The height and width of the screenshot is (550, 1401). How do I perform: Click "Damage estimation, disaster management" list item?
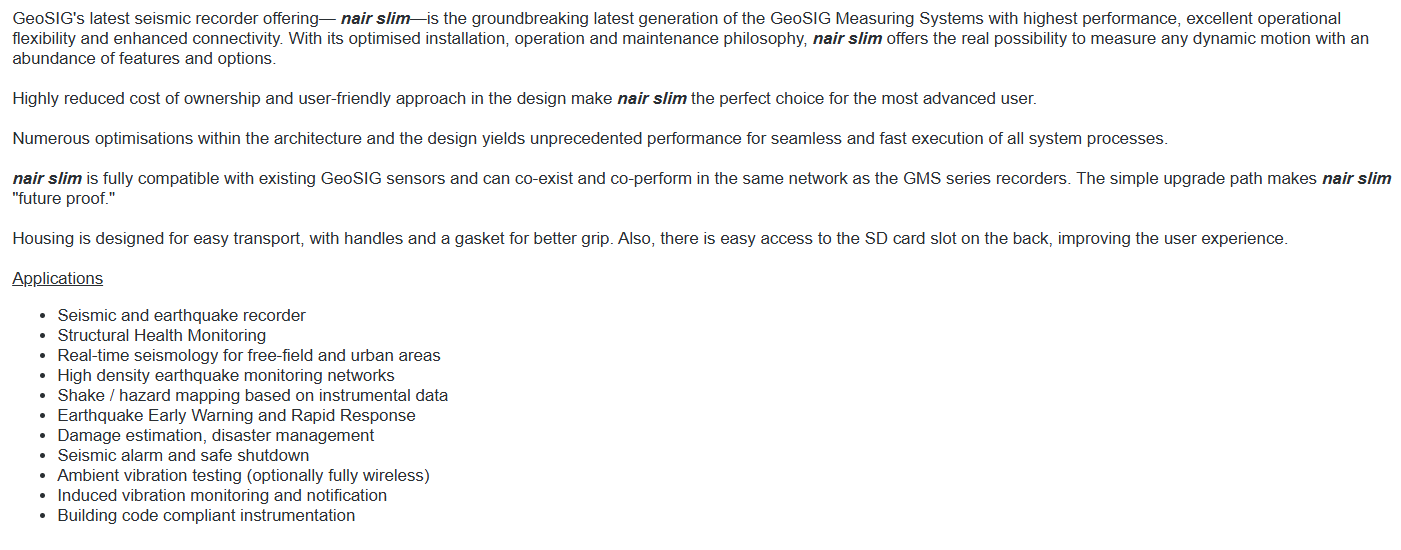point(215,435)
